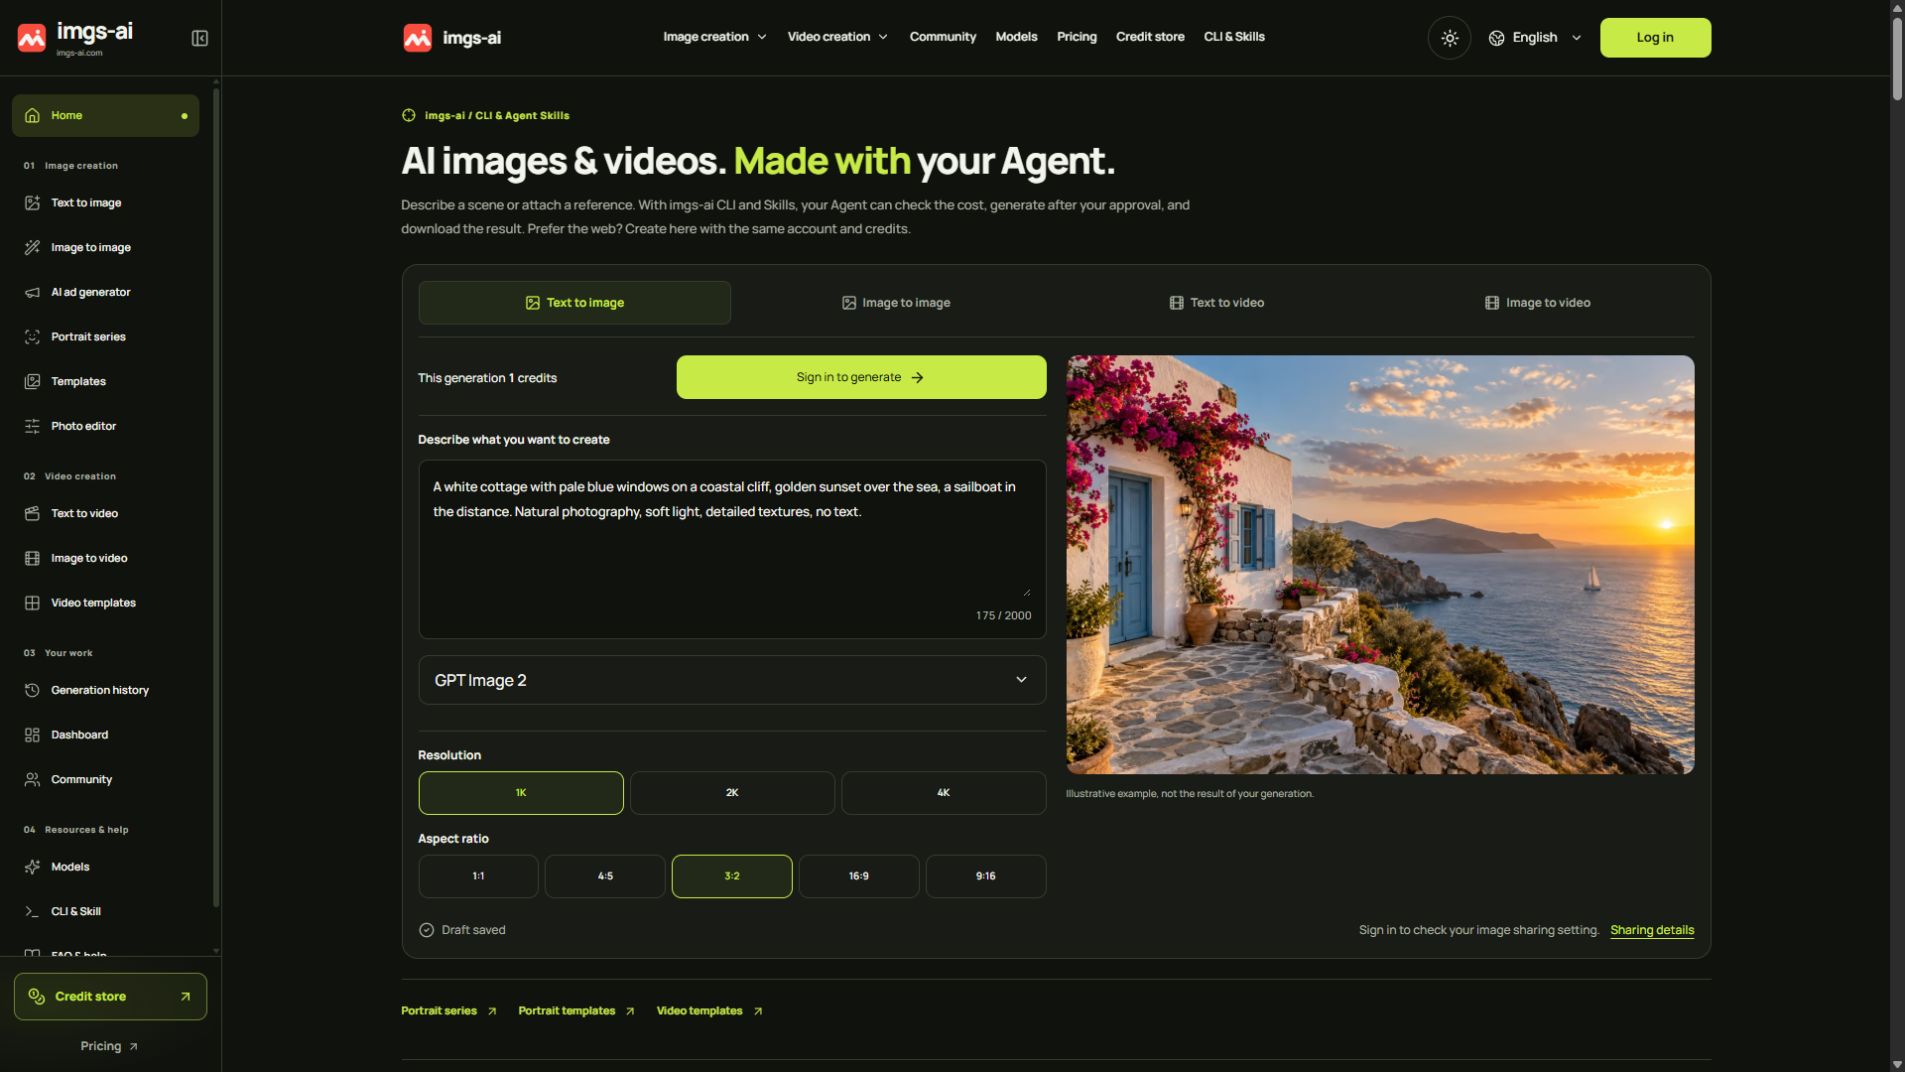Open Pricing in top navigation
This screenshot has height=1072, width=1905.
(x=1076, y=37)
